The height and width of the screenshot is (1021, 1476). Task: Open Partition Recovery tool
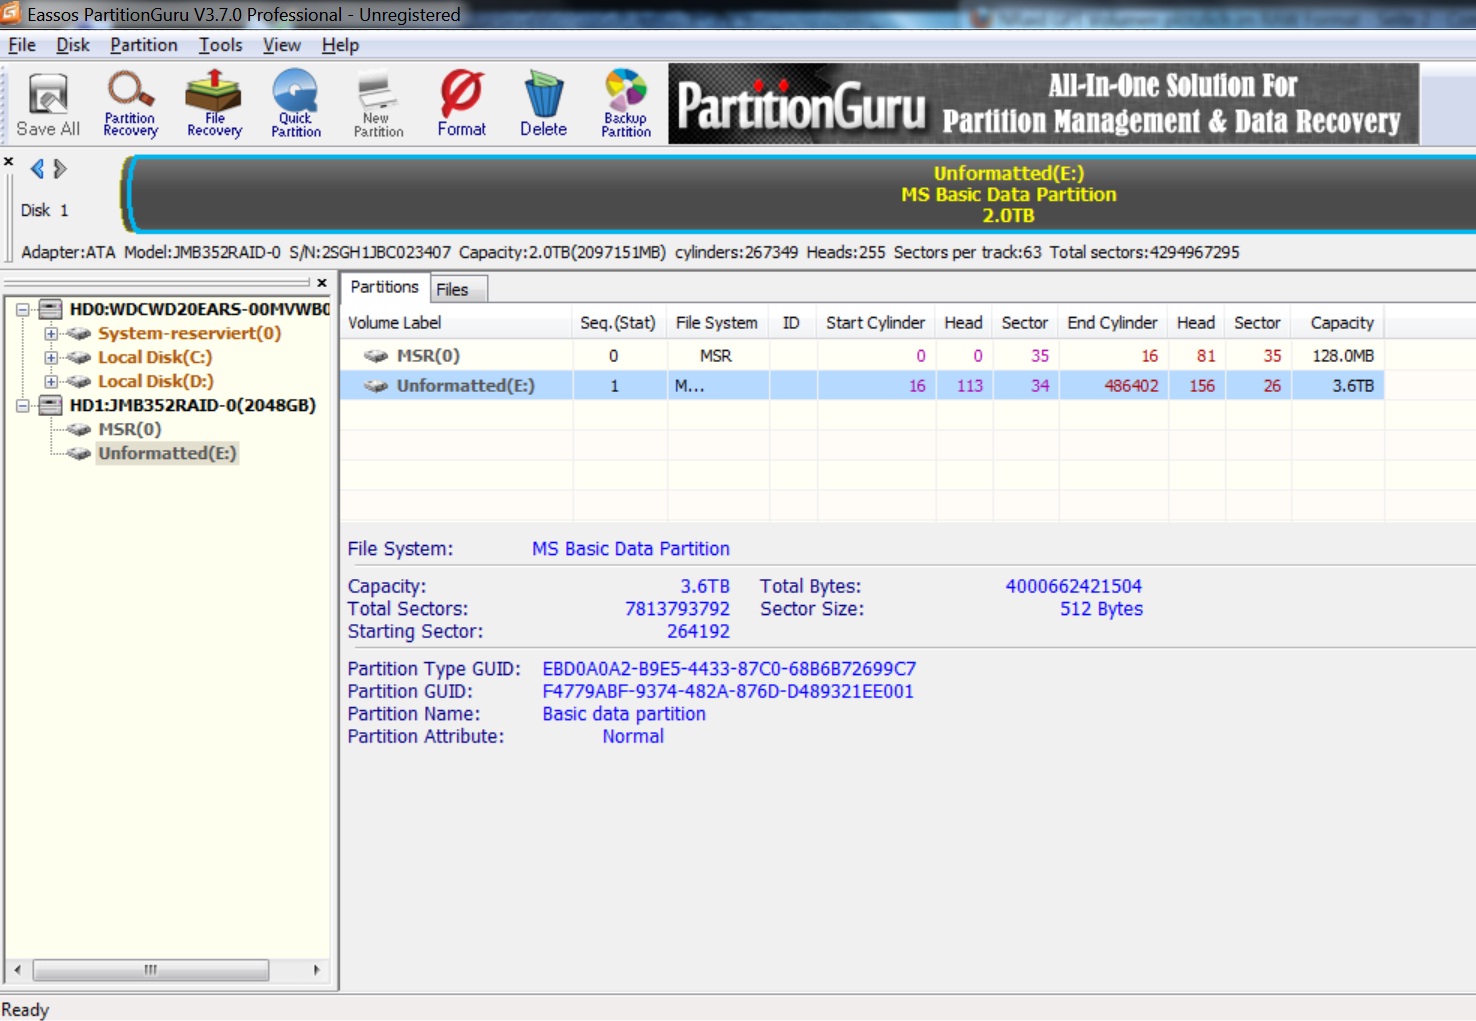click(130, 104)
